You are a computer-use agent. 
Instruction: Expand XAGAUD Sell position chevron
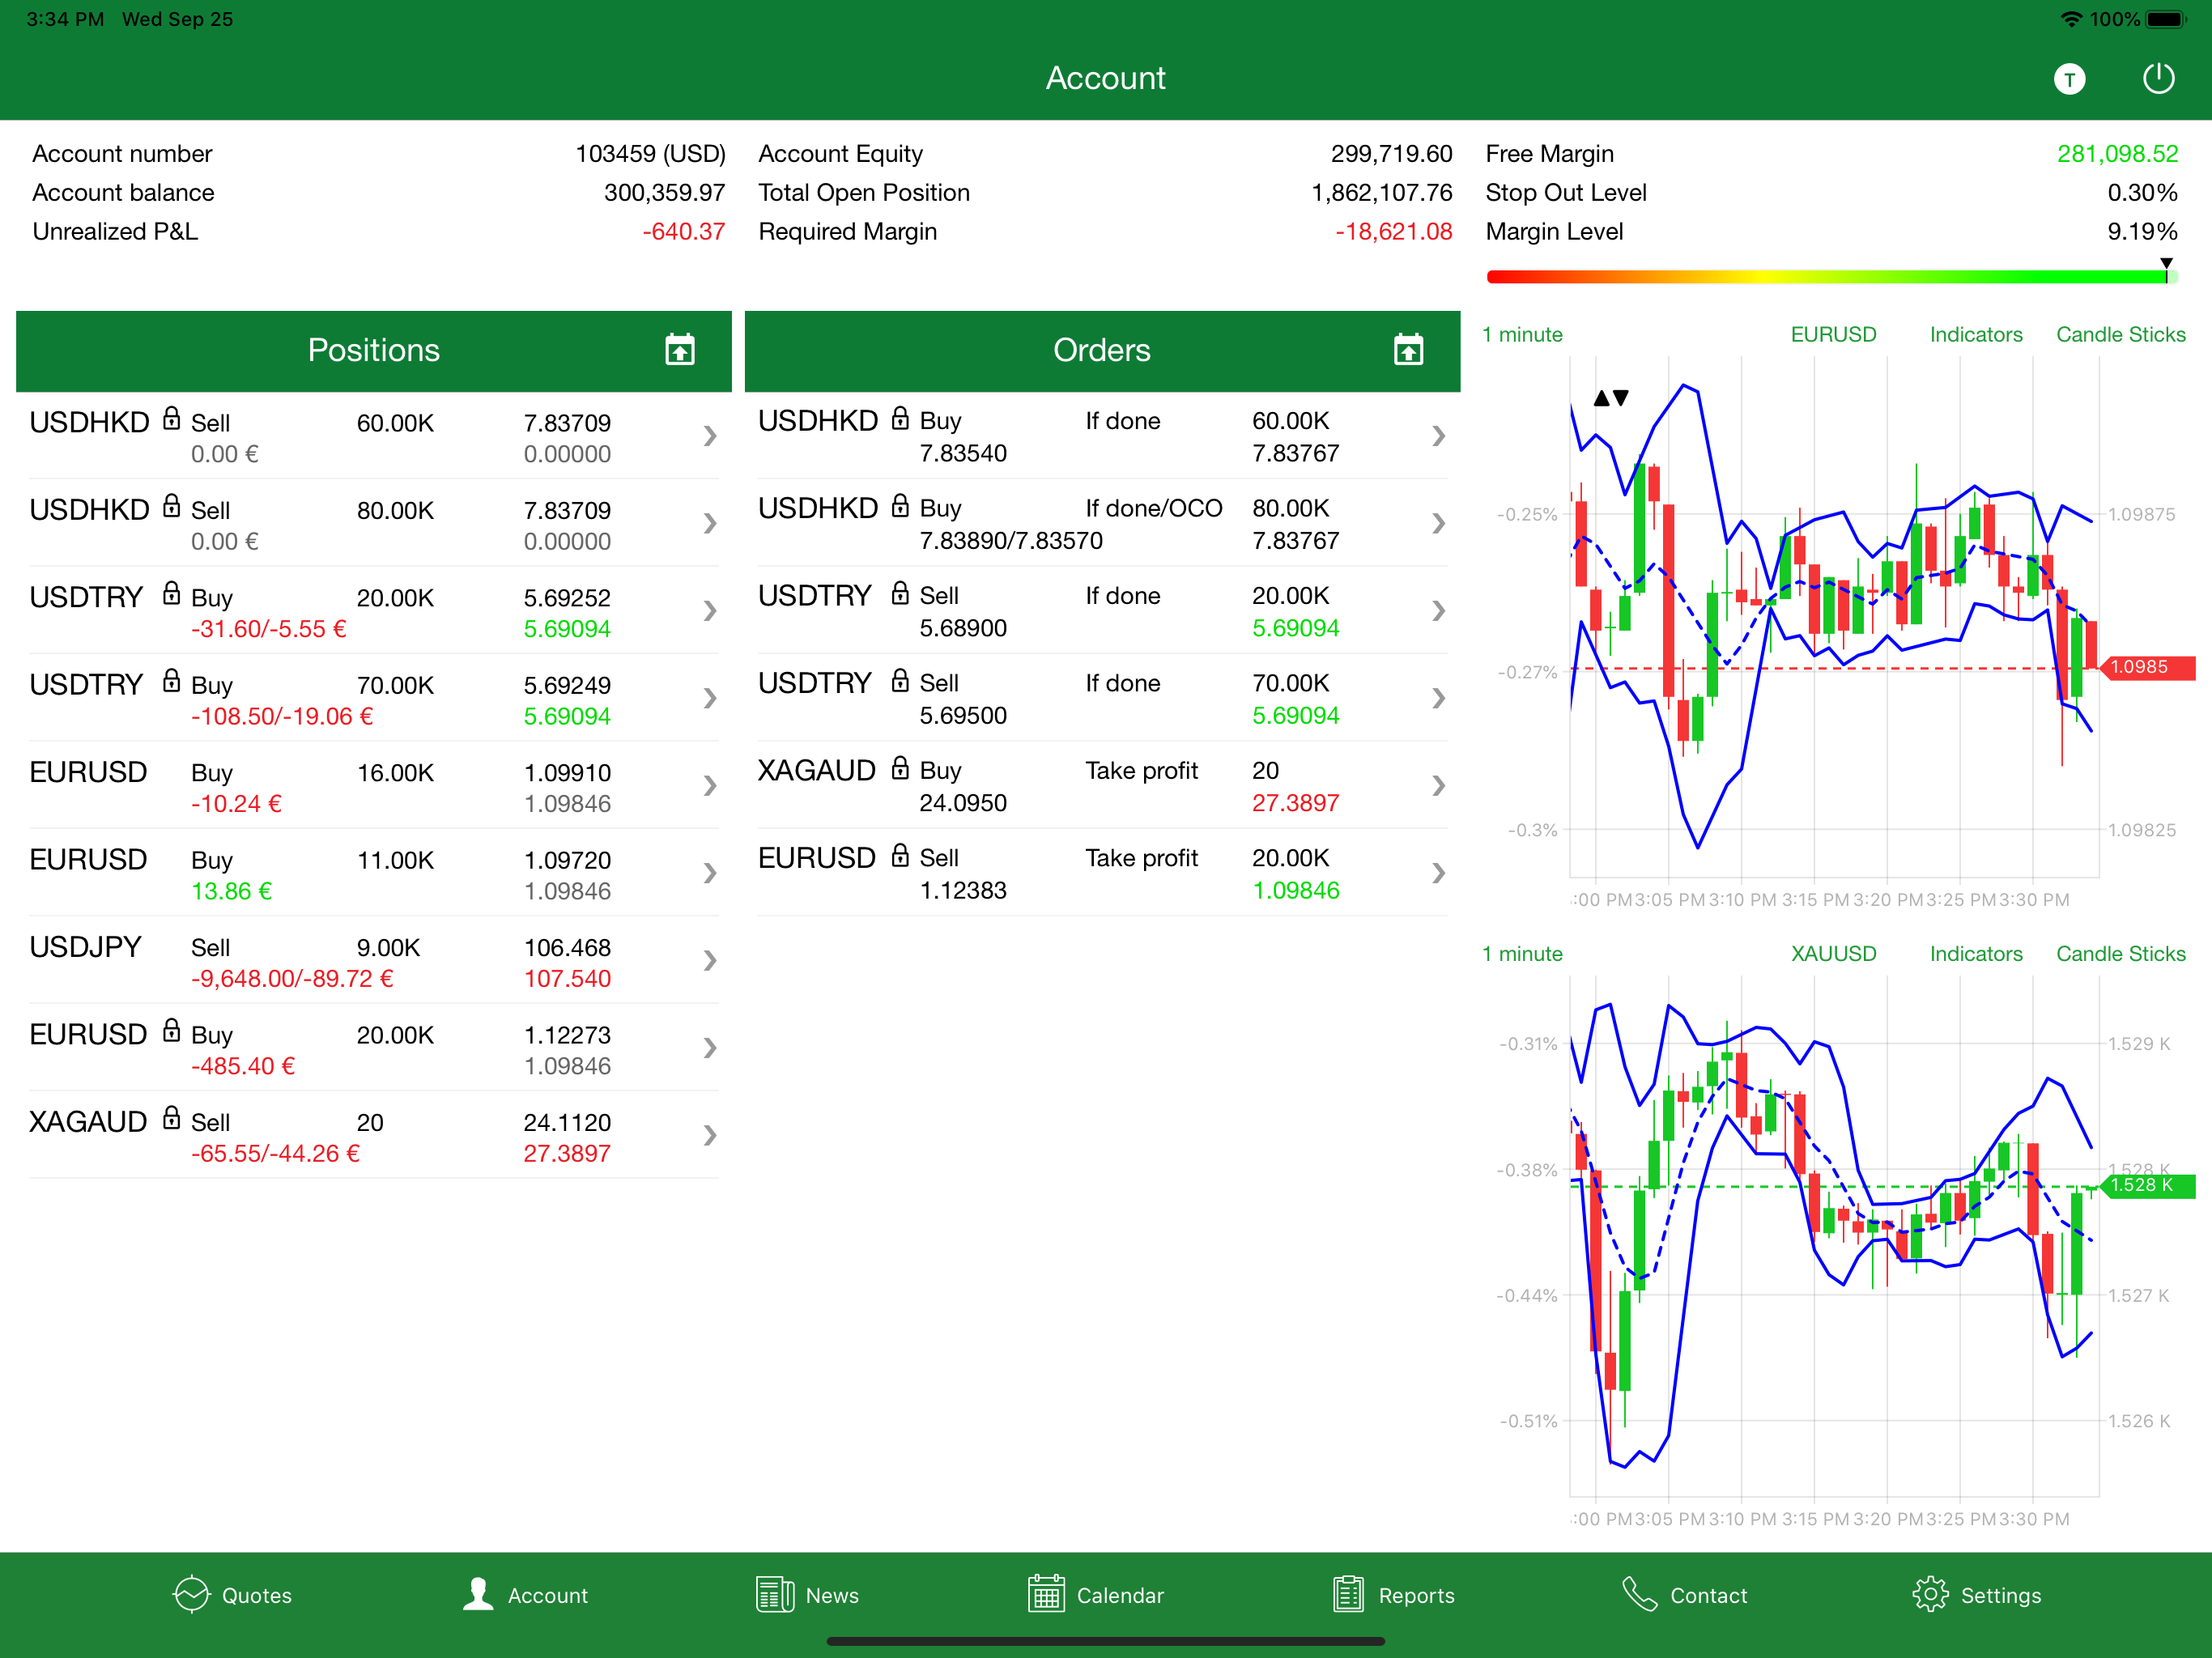(x=709, y=1135)
